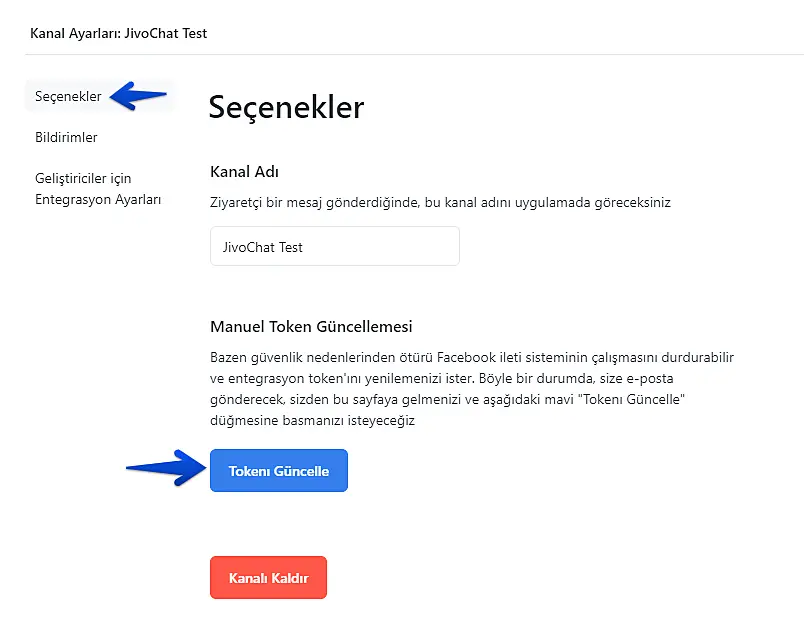Screen dimensions: 804x621
Task: Click the last paragraph line ending "isteyeceğiz"
Action: tap(312, 421)
